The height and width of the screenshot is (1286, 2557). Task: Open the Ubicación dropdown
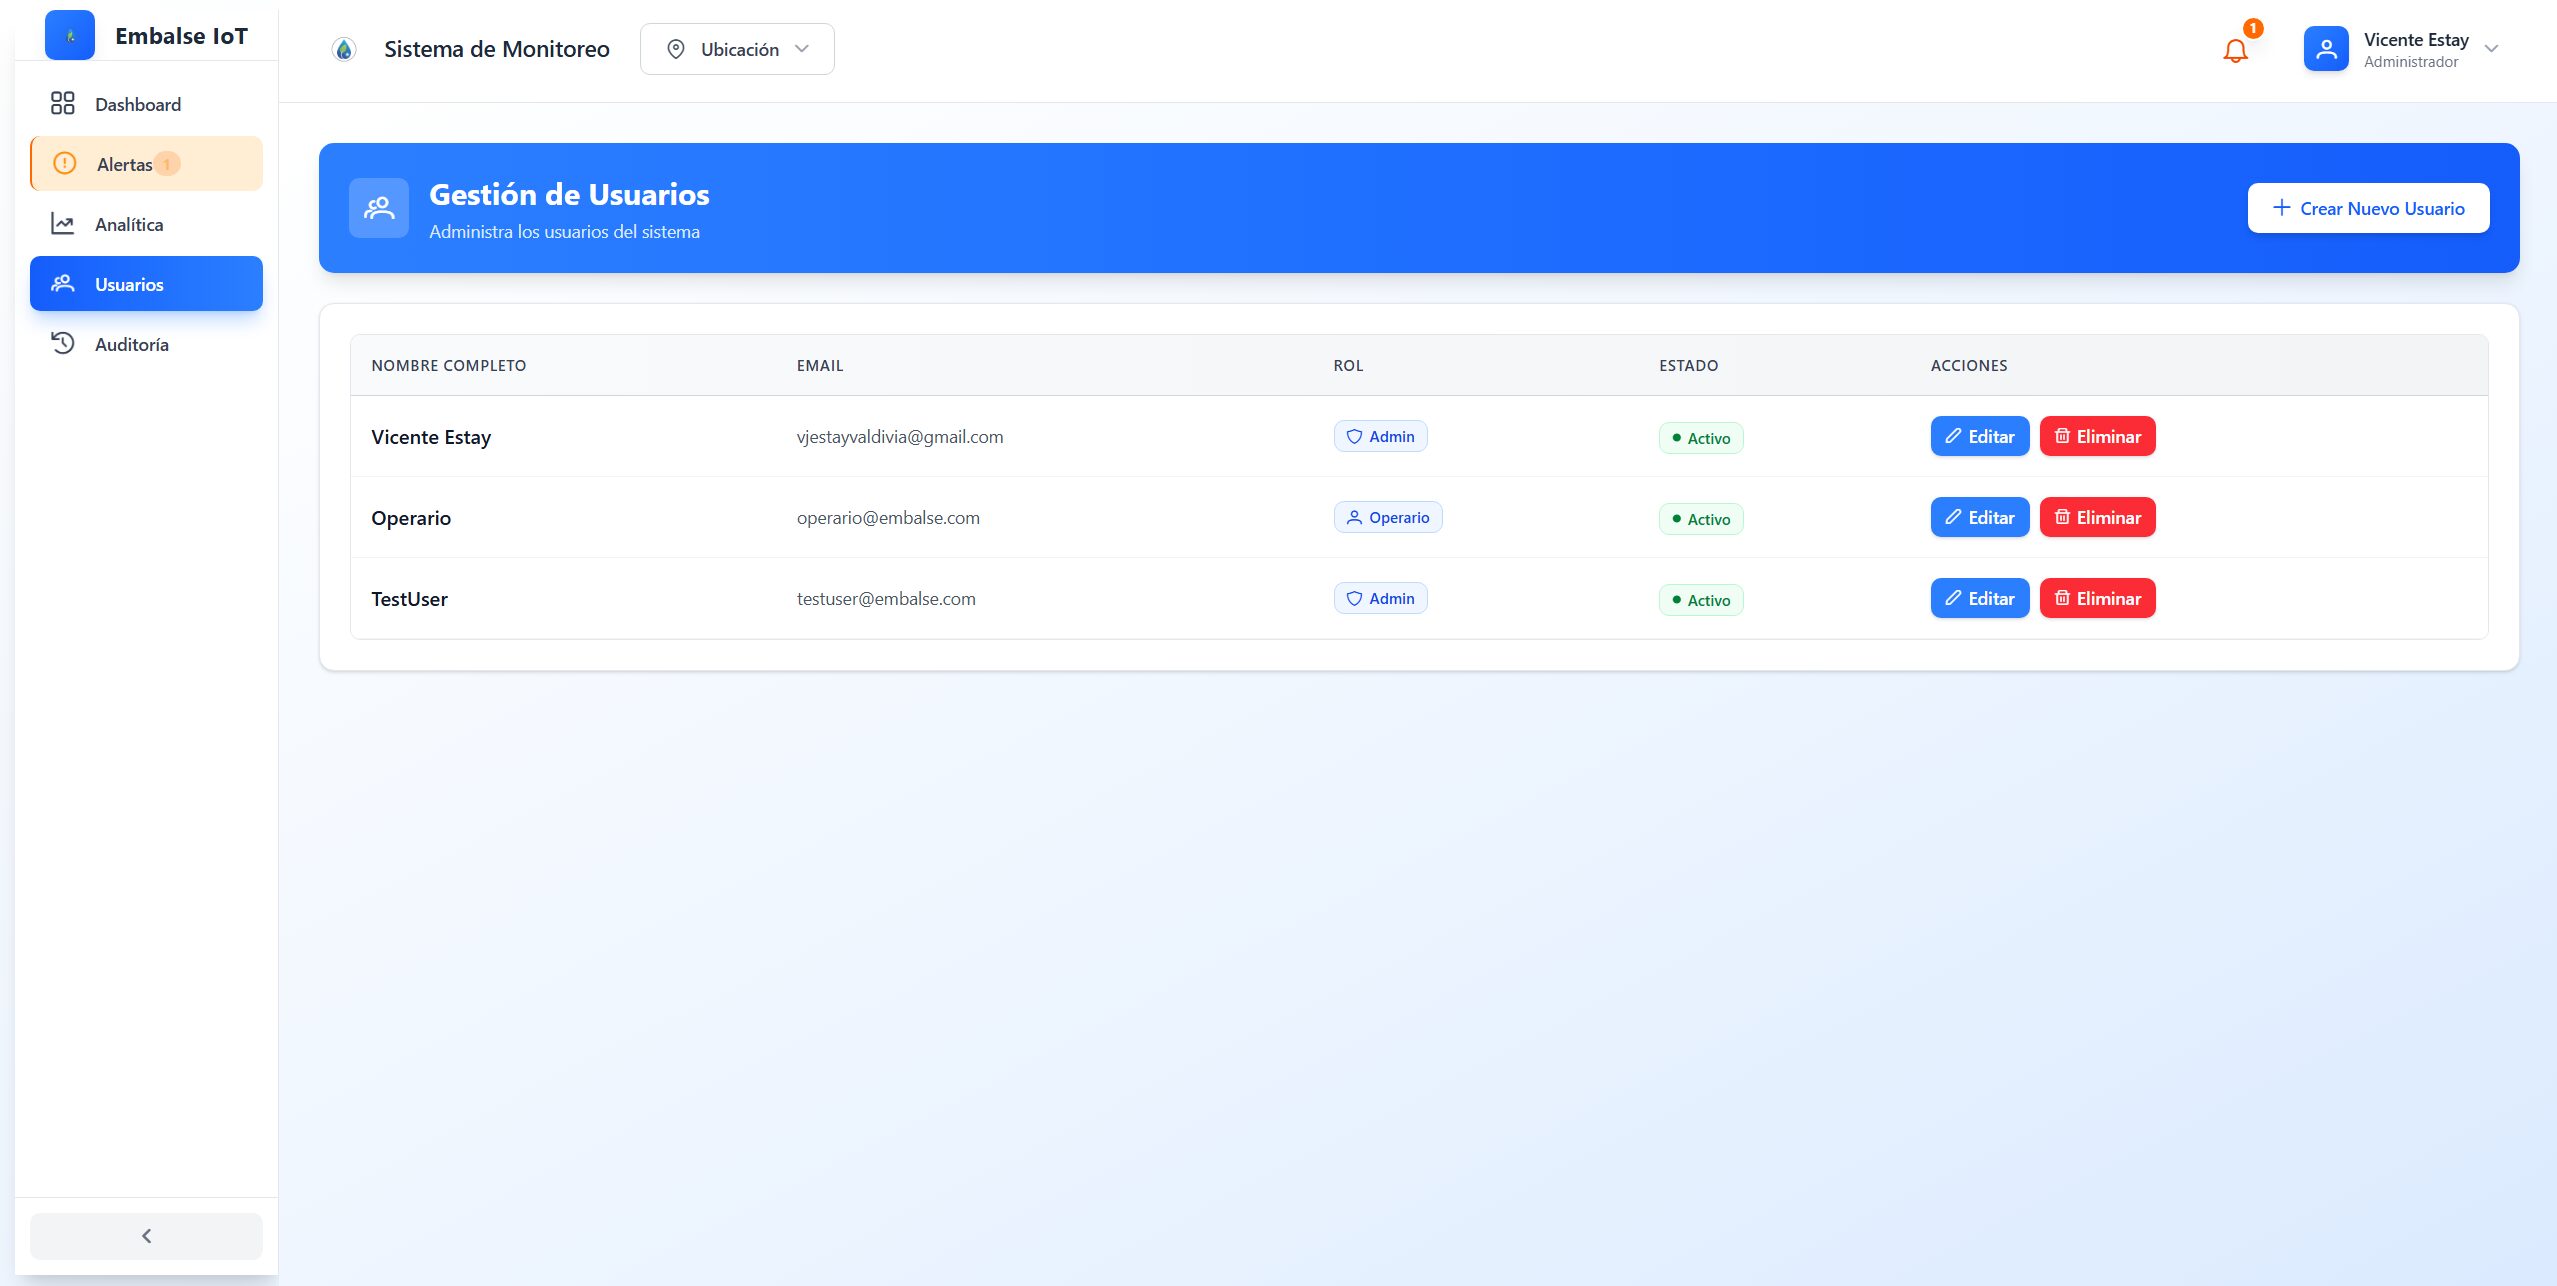(x=737, y=49)
